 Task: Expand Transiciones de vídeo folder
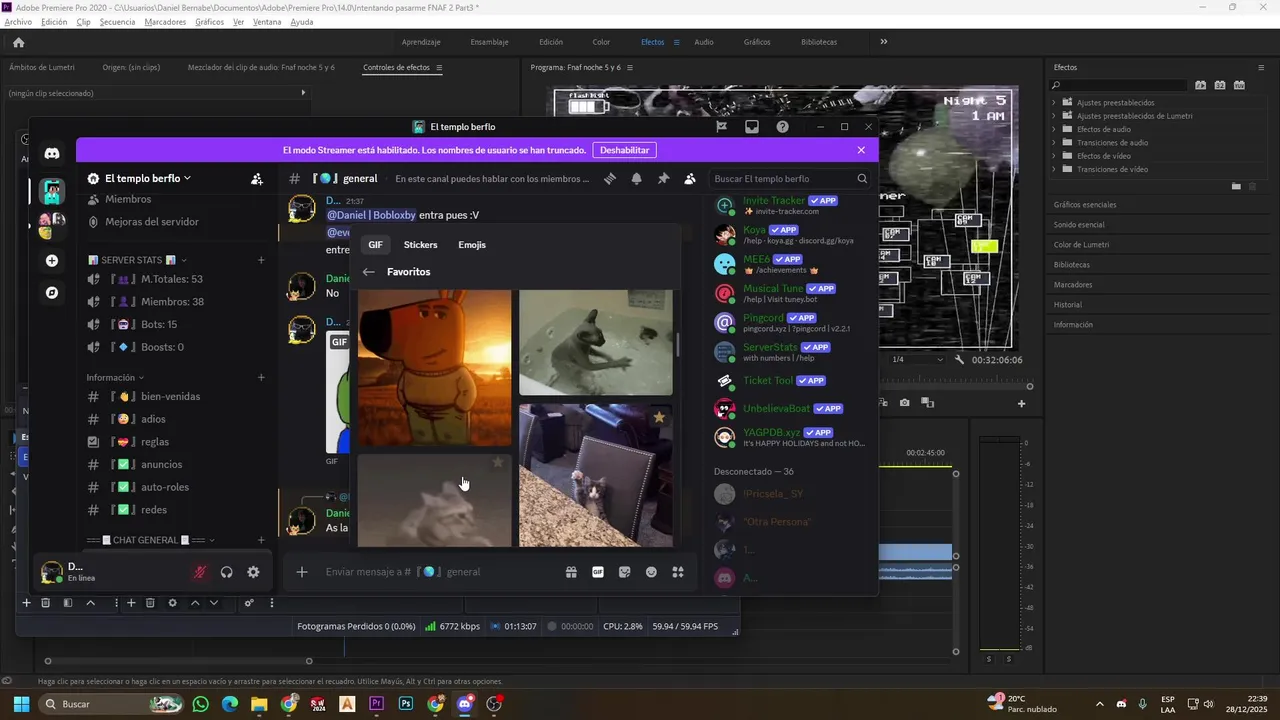tap(1054, 169)
